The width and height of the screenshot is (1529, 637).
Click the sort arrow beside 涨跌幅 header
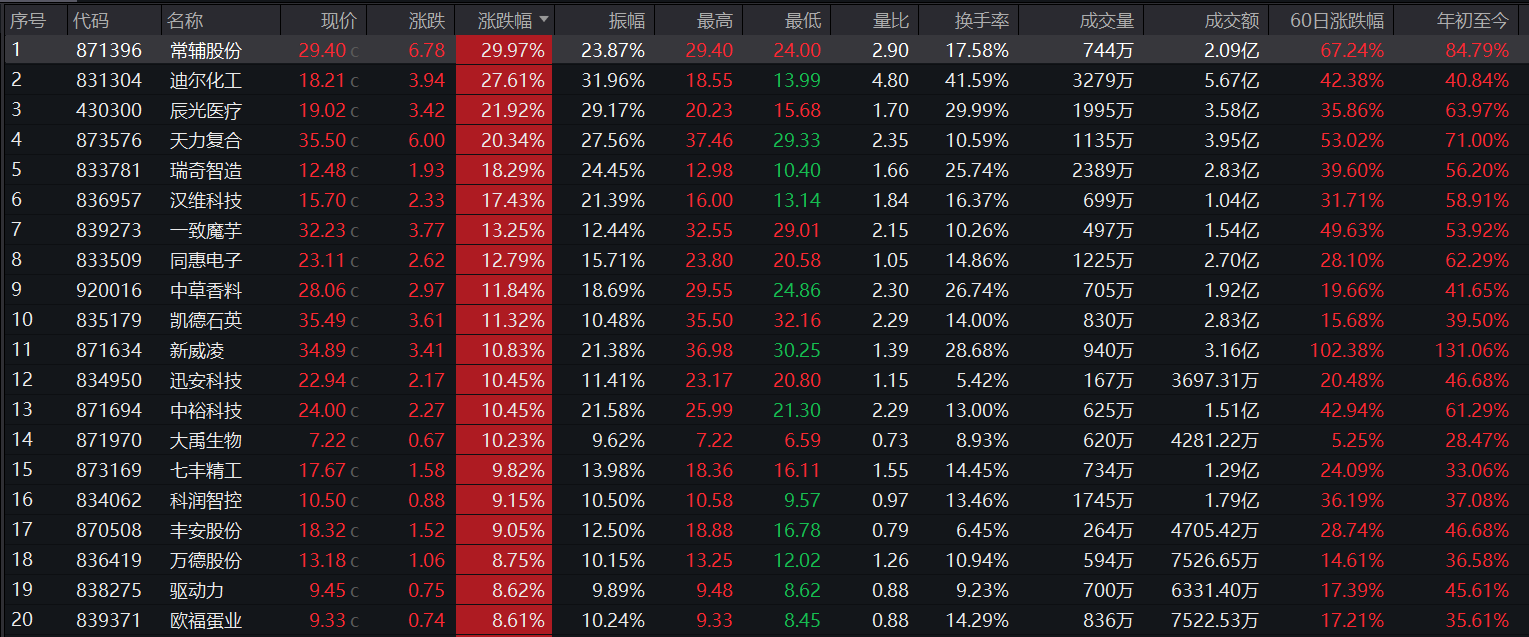(544, 20)
